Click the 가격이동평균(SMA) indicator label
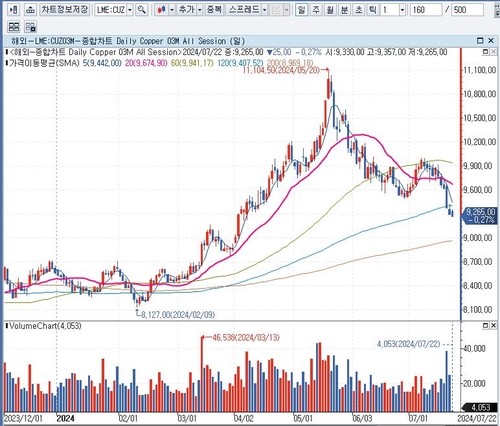 pyautogui.click(x=44, y=63)
